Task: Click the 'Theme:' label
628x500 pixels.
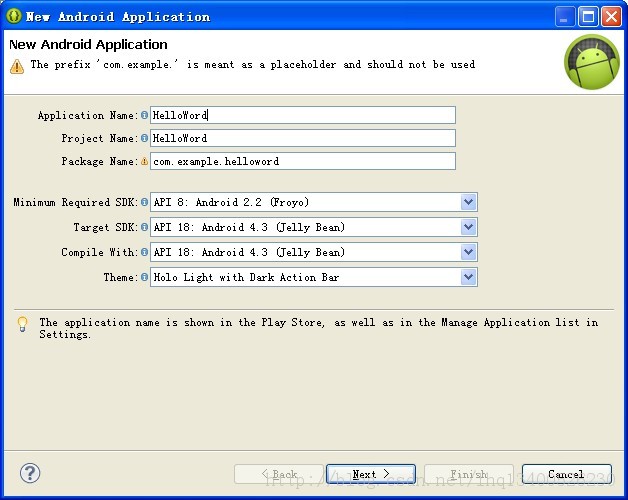Action: coord(121,277)
